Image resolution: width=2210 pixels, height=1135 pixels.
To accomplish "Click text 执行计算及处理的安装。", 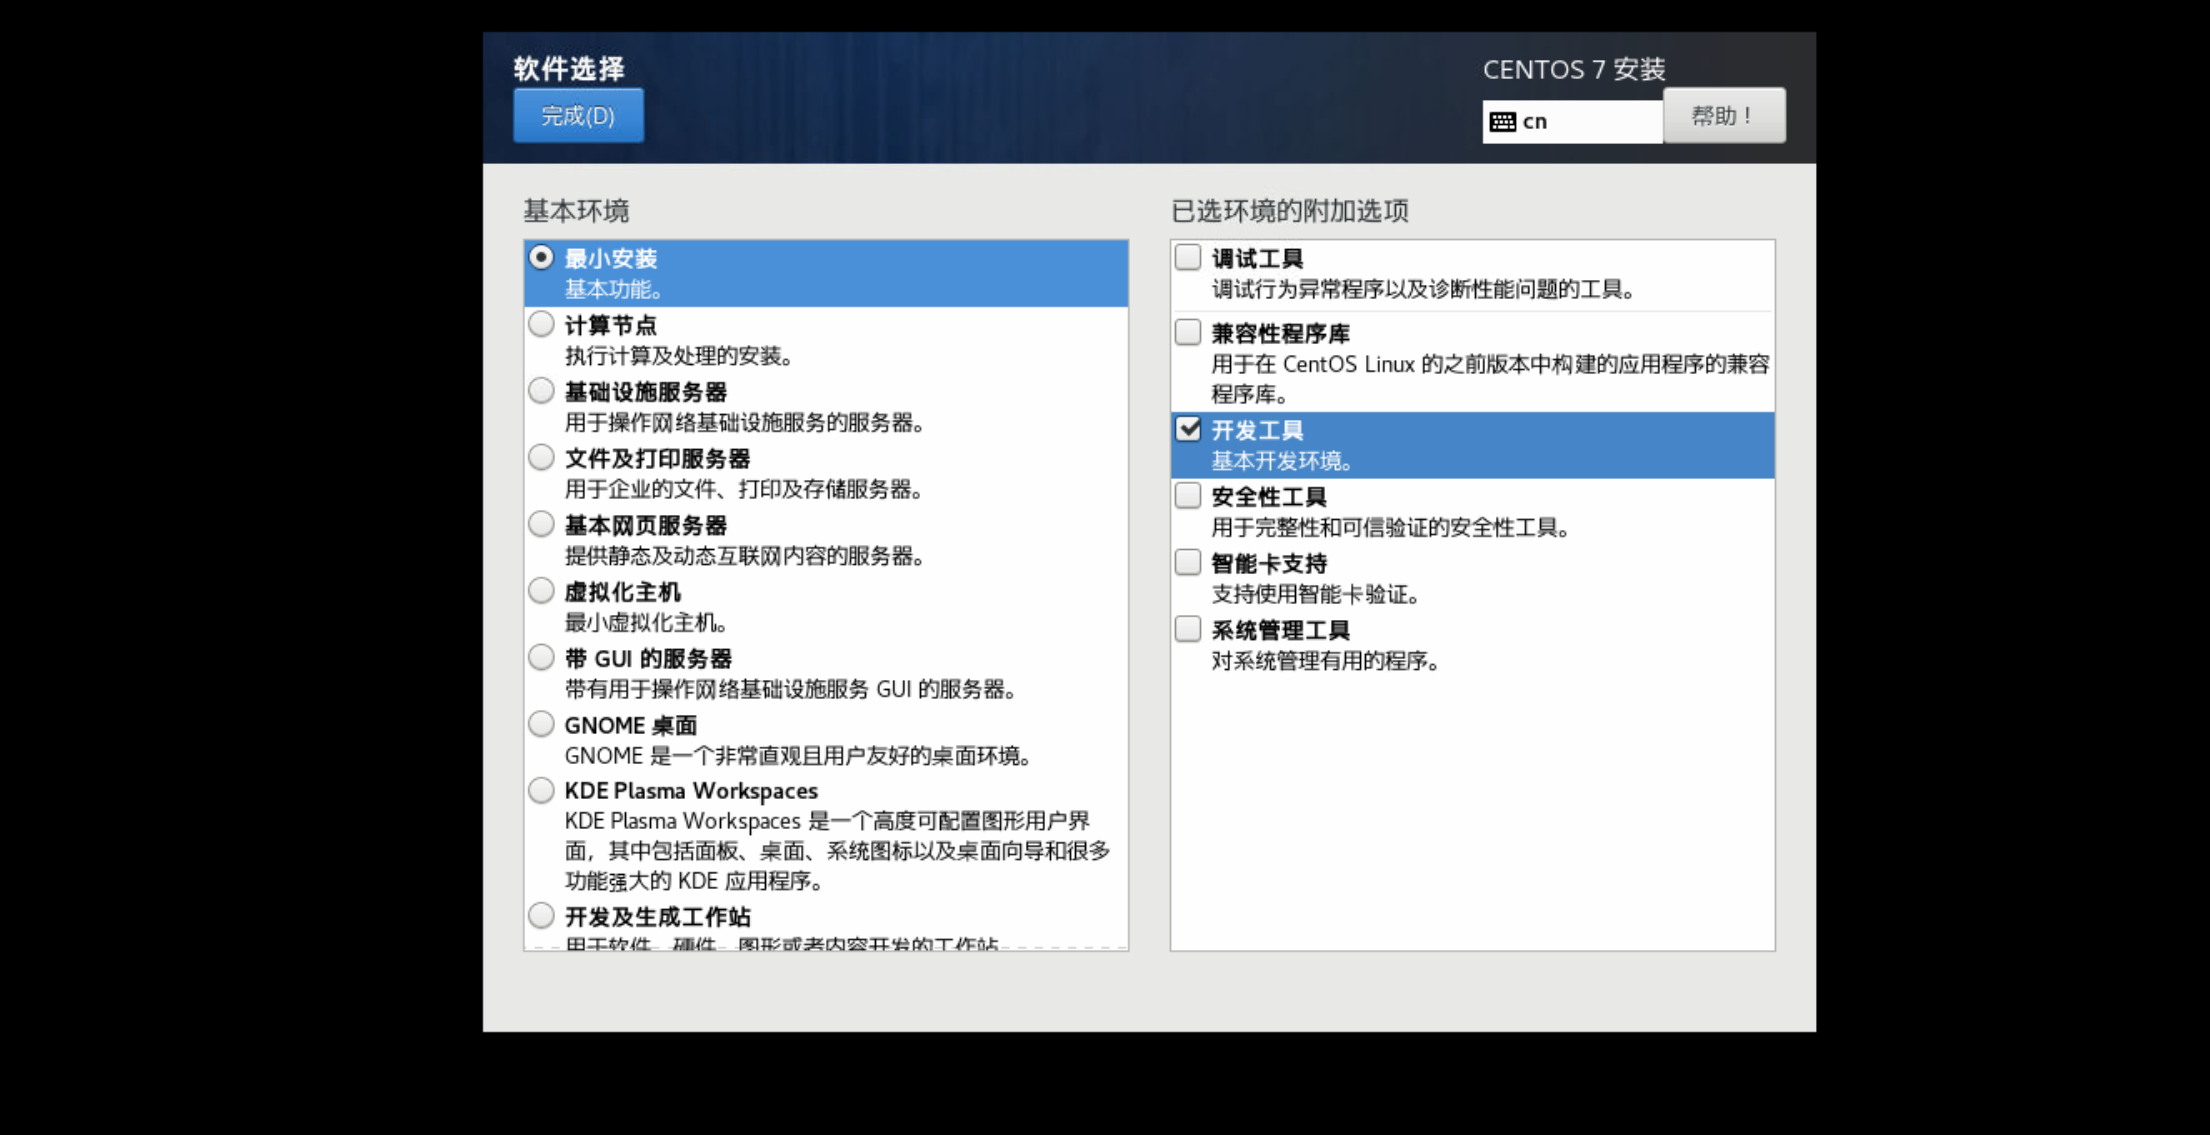I will [679, 356].
